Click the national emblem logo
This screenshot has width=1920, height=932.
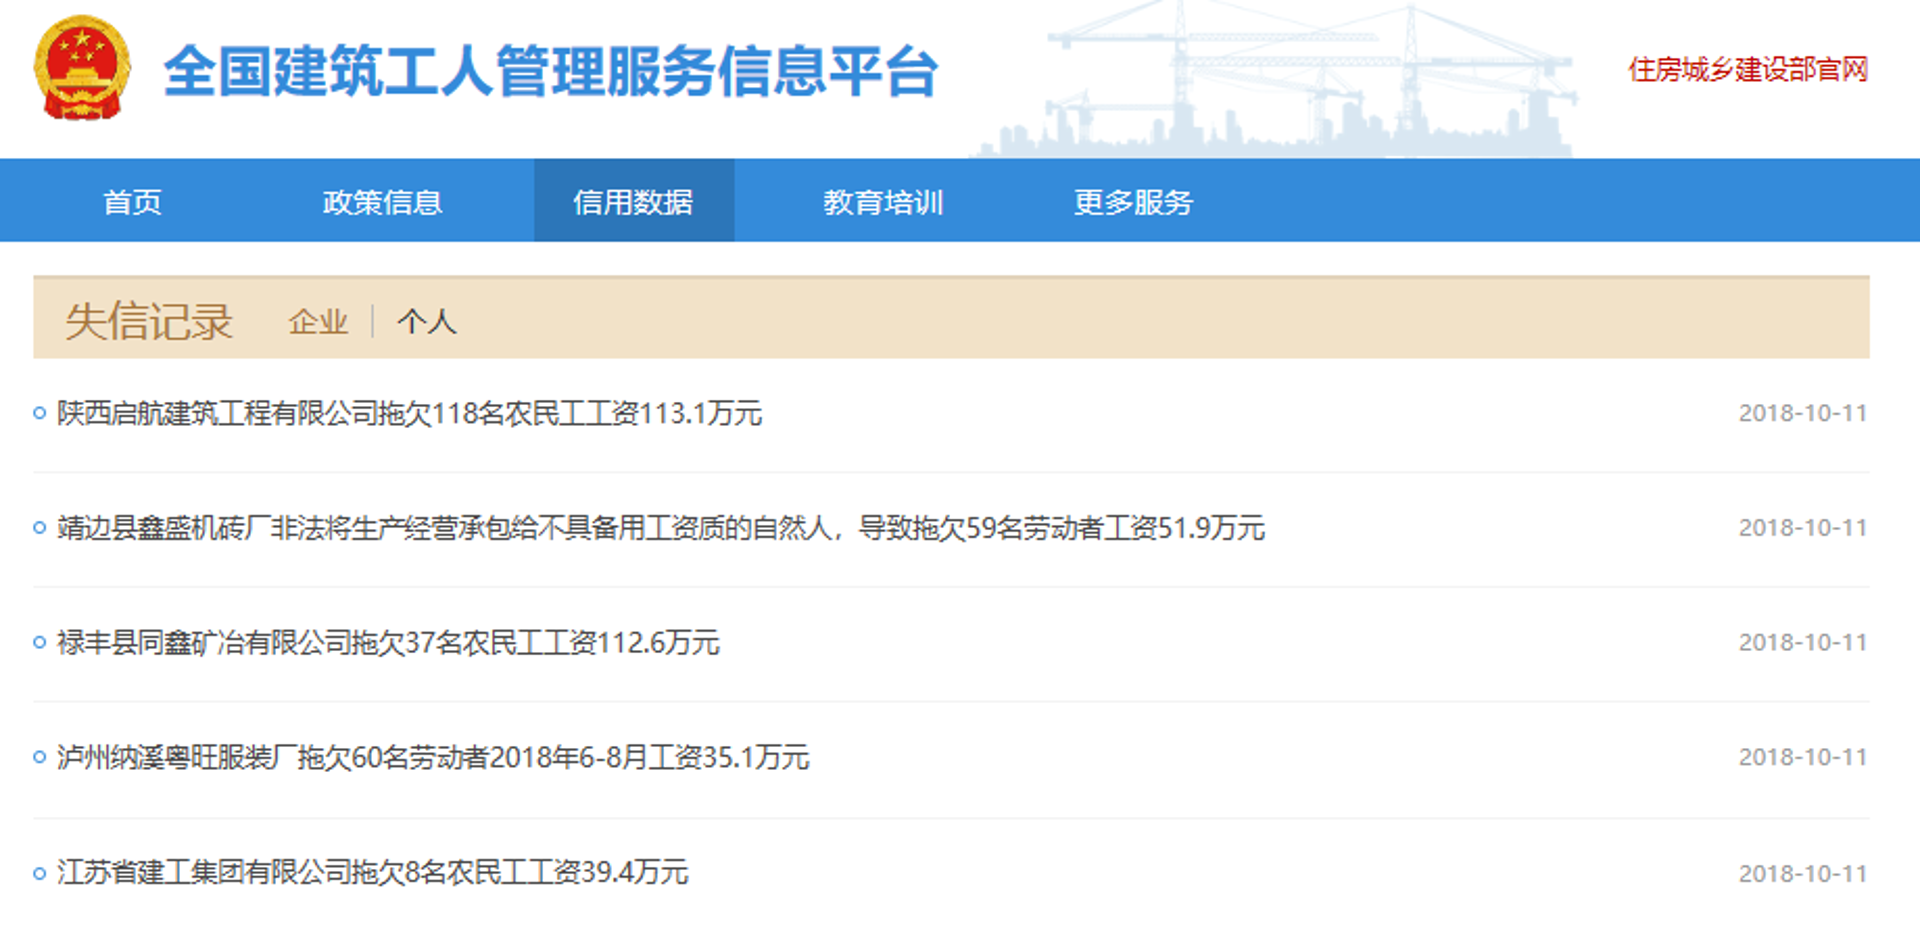(82, 68)
